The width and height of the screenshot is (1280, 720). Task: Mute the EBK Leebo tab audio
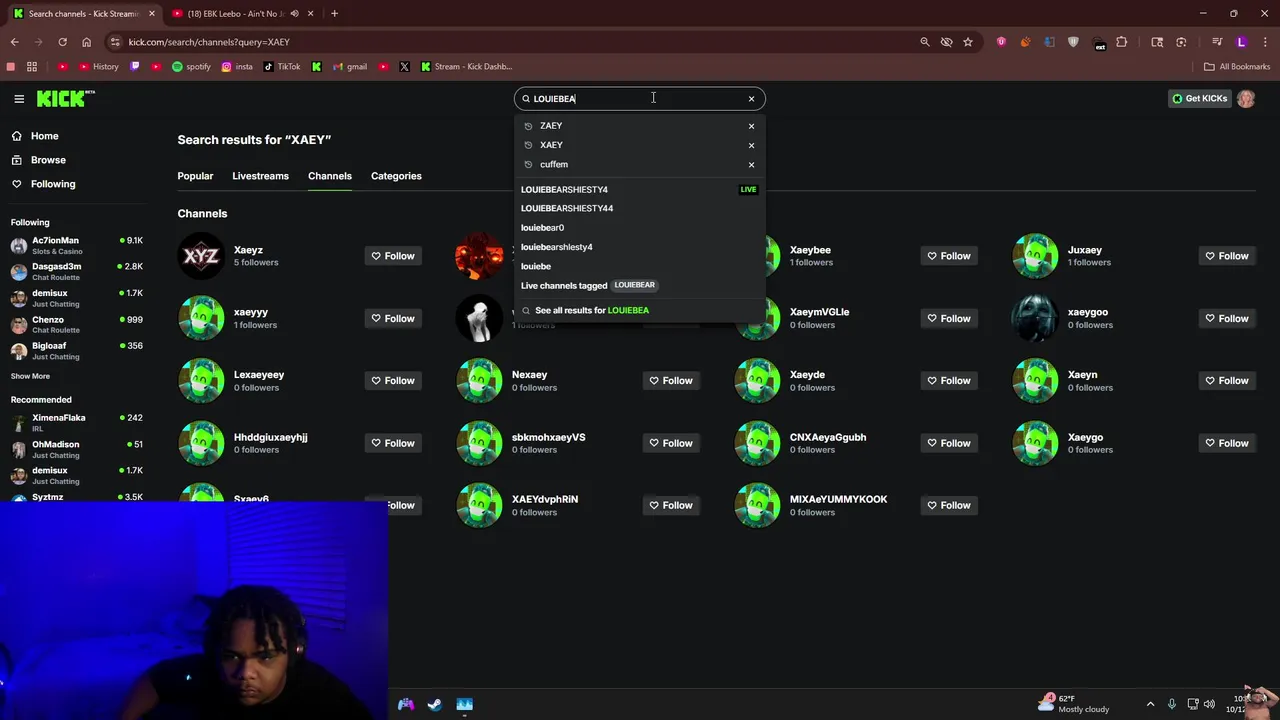click(294, 14)
